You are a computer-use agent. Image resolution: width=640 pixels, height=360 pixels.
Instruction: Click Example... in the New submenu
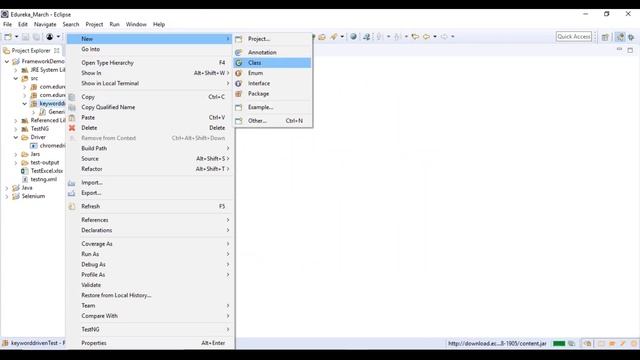point(272,107)
